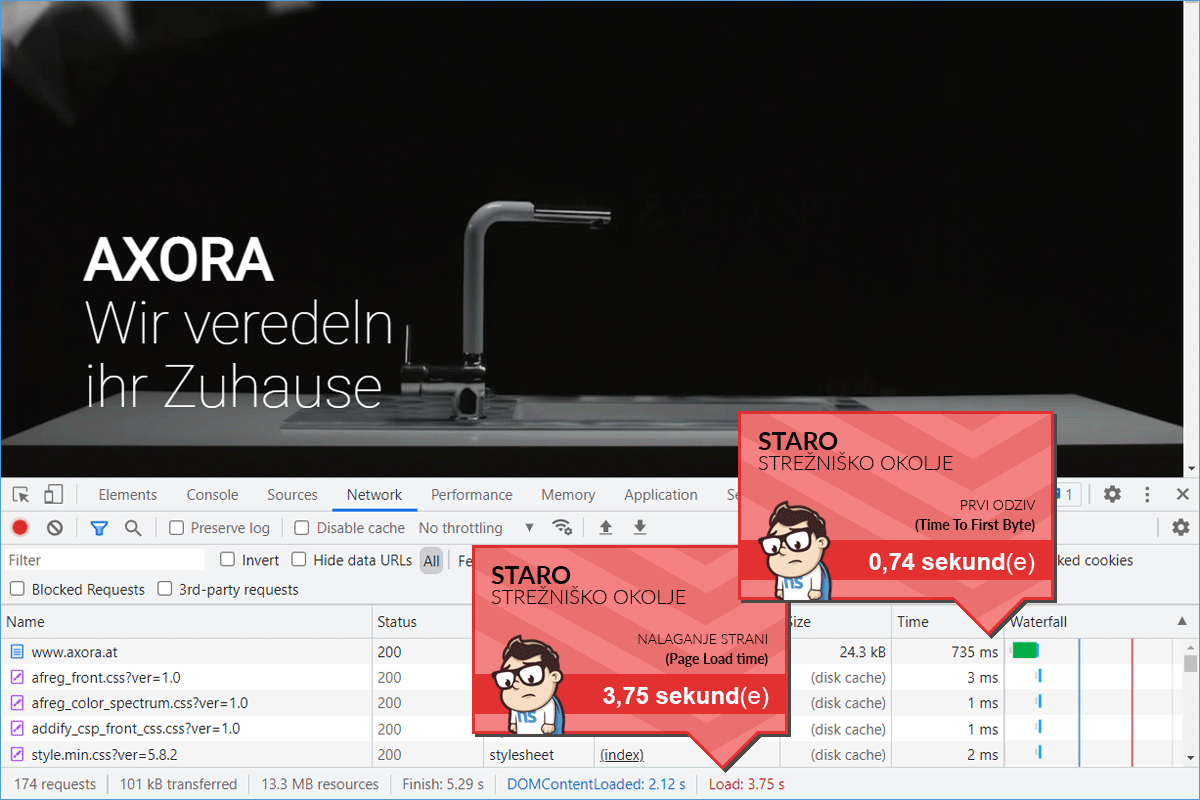Open network panel settings gear
This screenshot has width=1200, height=800.
(x=1181, y=528)
